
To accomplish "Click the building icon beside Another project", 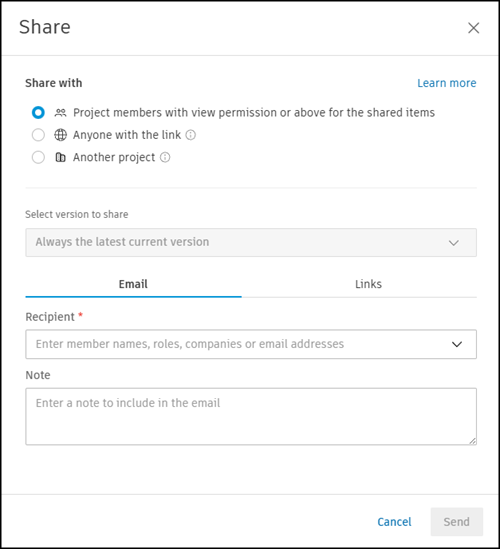I will 61,158.
